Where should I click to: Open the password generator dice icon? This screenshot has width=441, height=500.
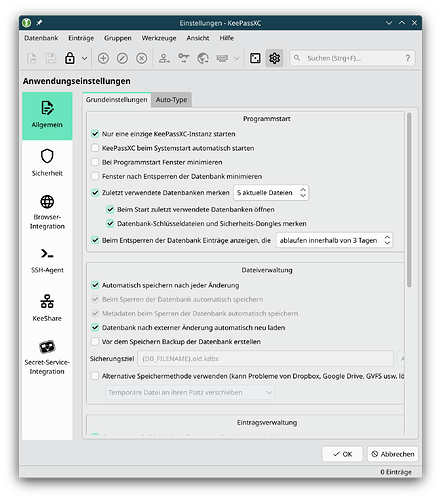pyautogui.click(x=255, y=58)
